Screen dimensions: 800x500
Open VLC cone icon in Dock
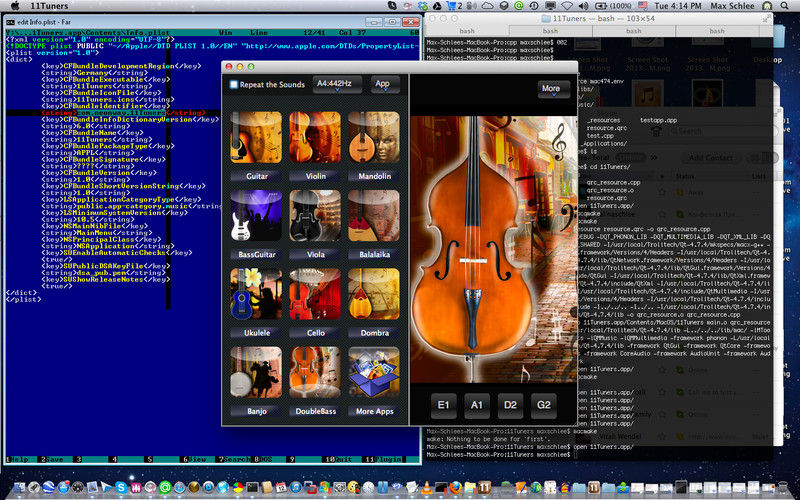(x=427, y=487)
